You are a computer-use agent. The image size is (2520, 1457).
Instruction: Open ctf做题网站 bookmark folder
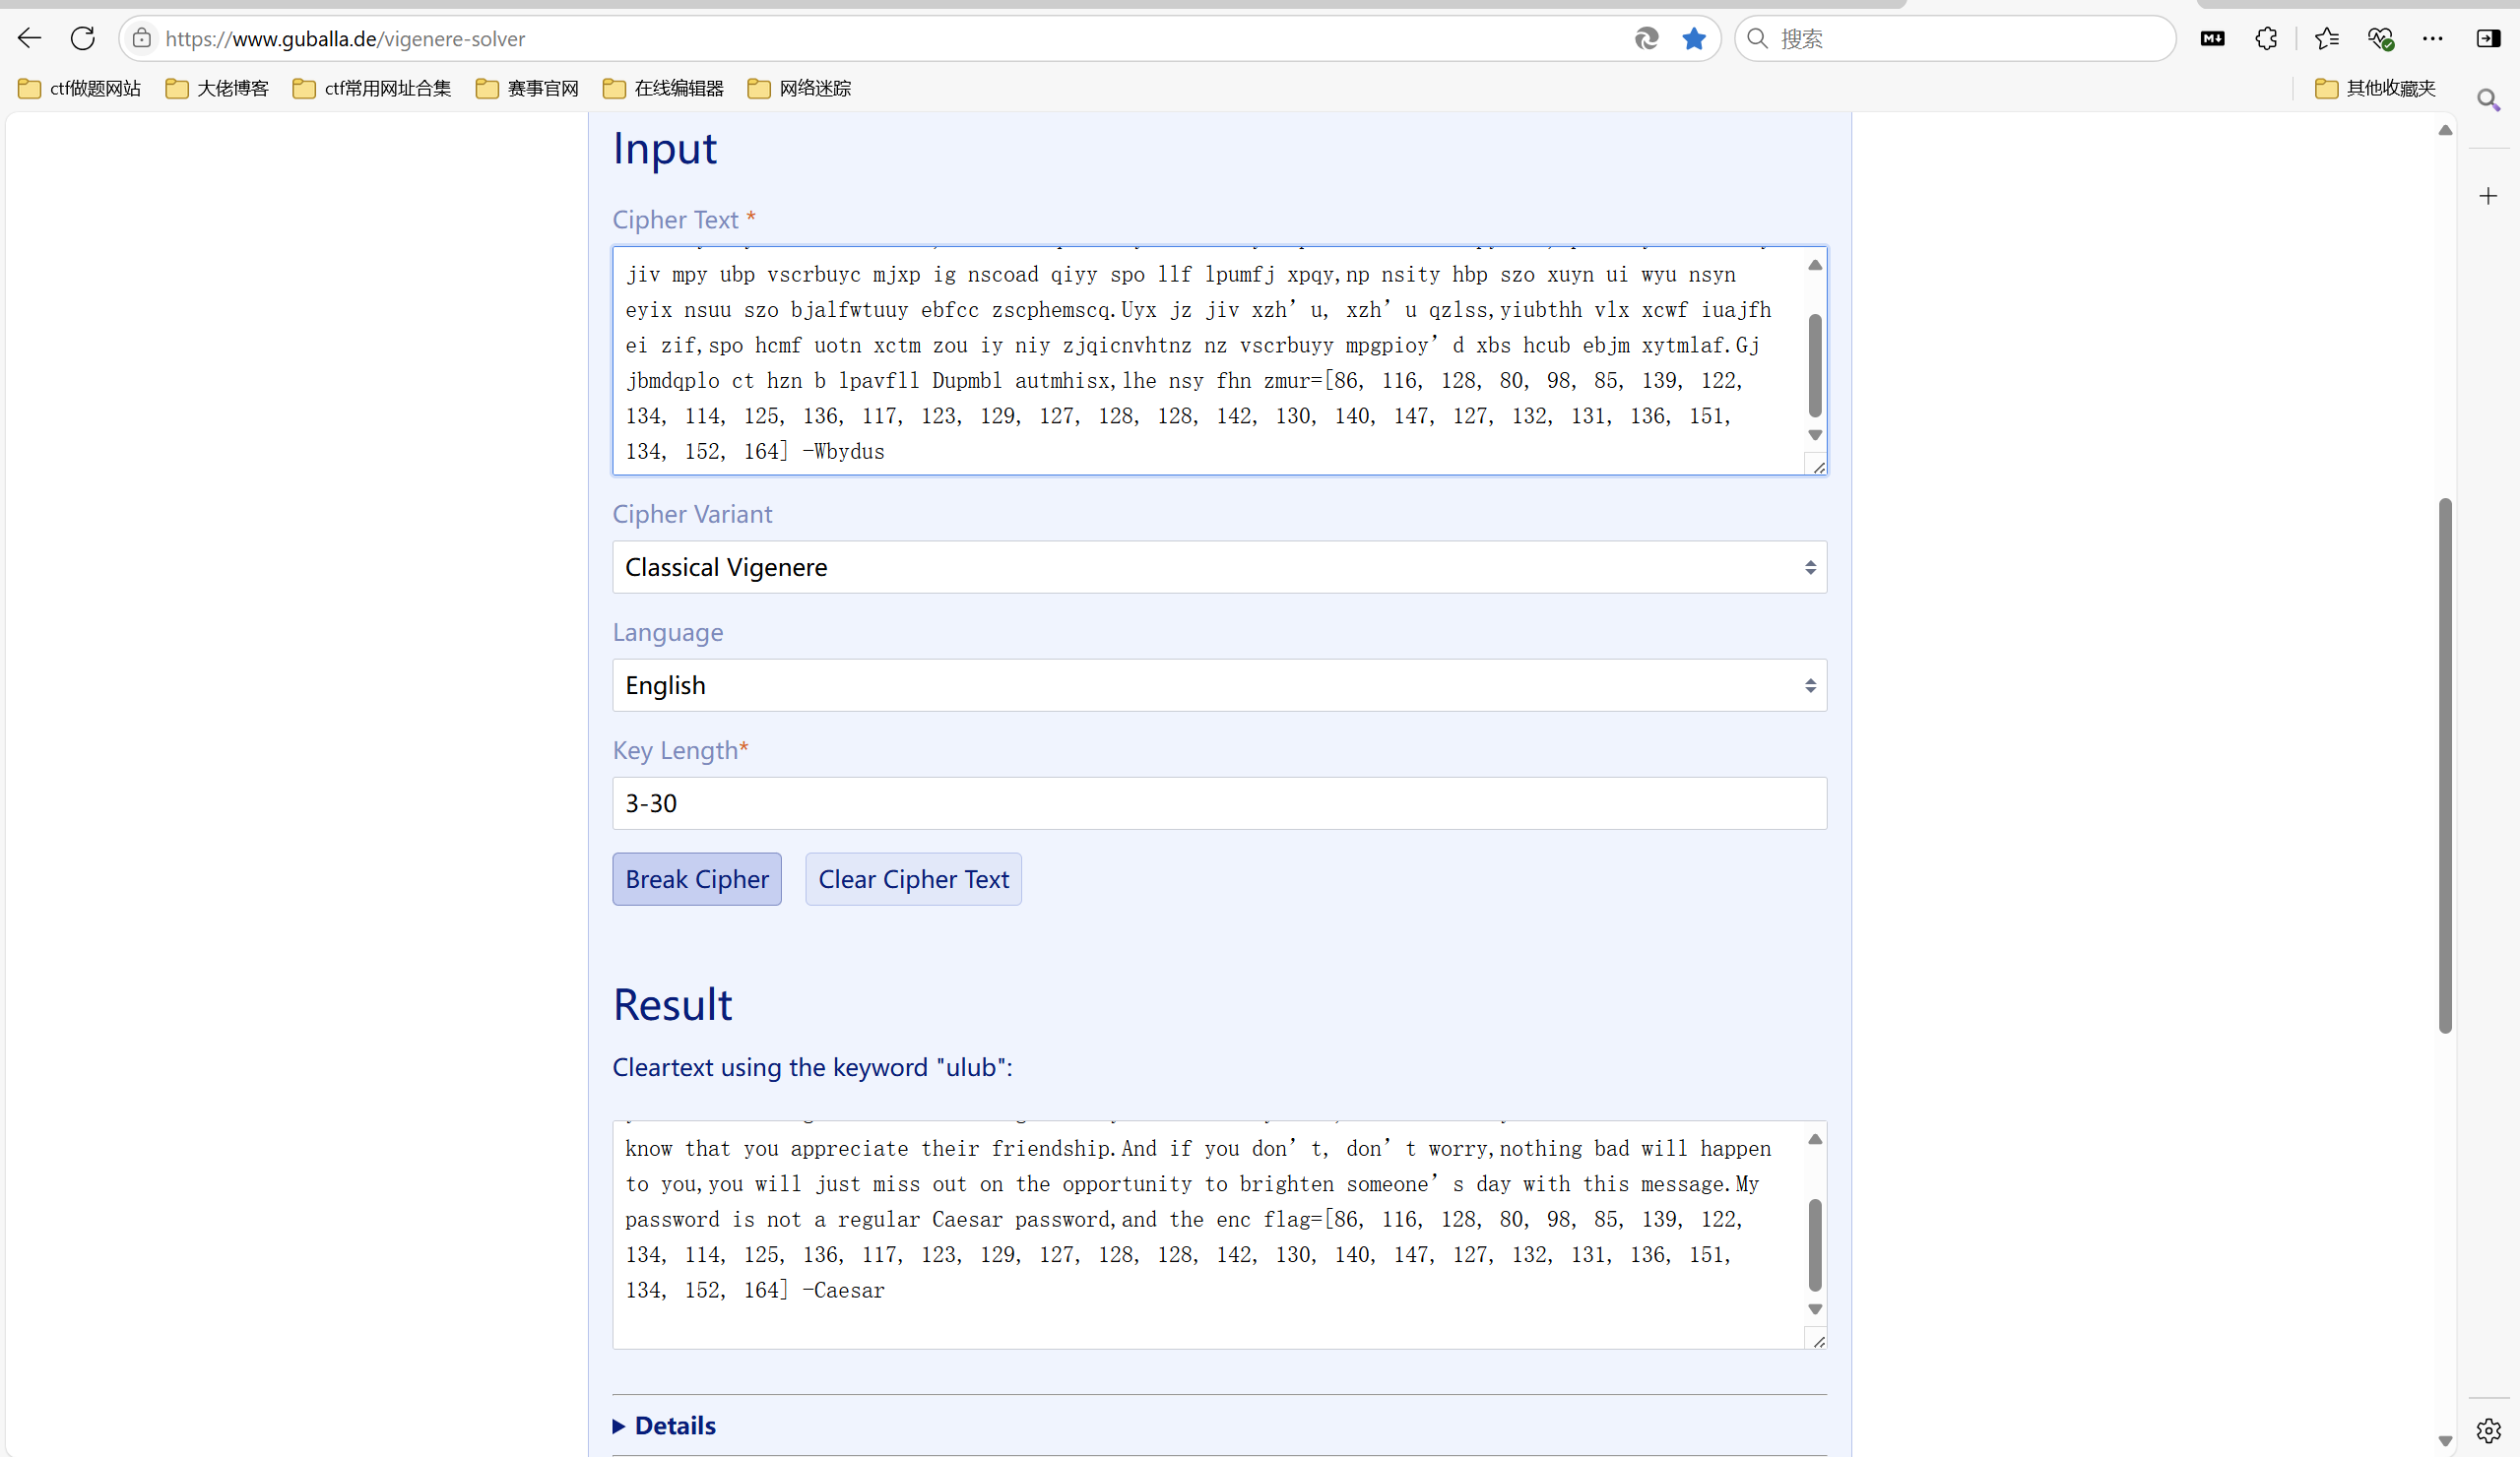[80, 88]
